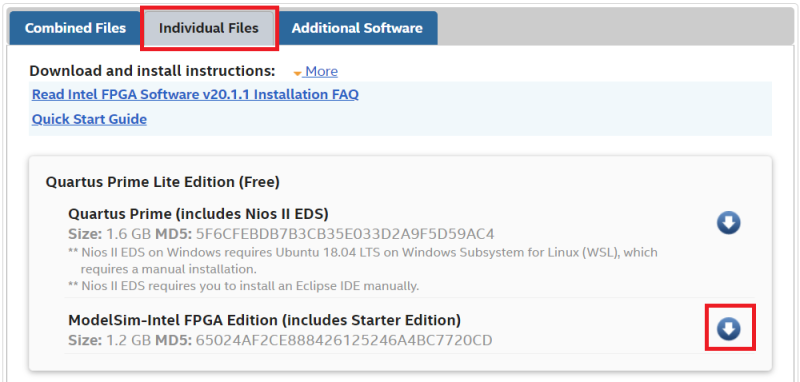Screen dimensions: 800x382
Task: Click the Ubuntu 18.04 LTS WSL note
Action: (x=363, y=260)
